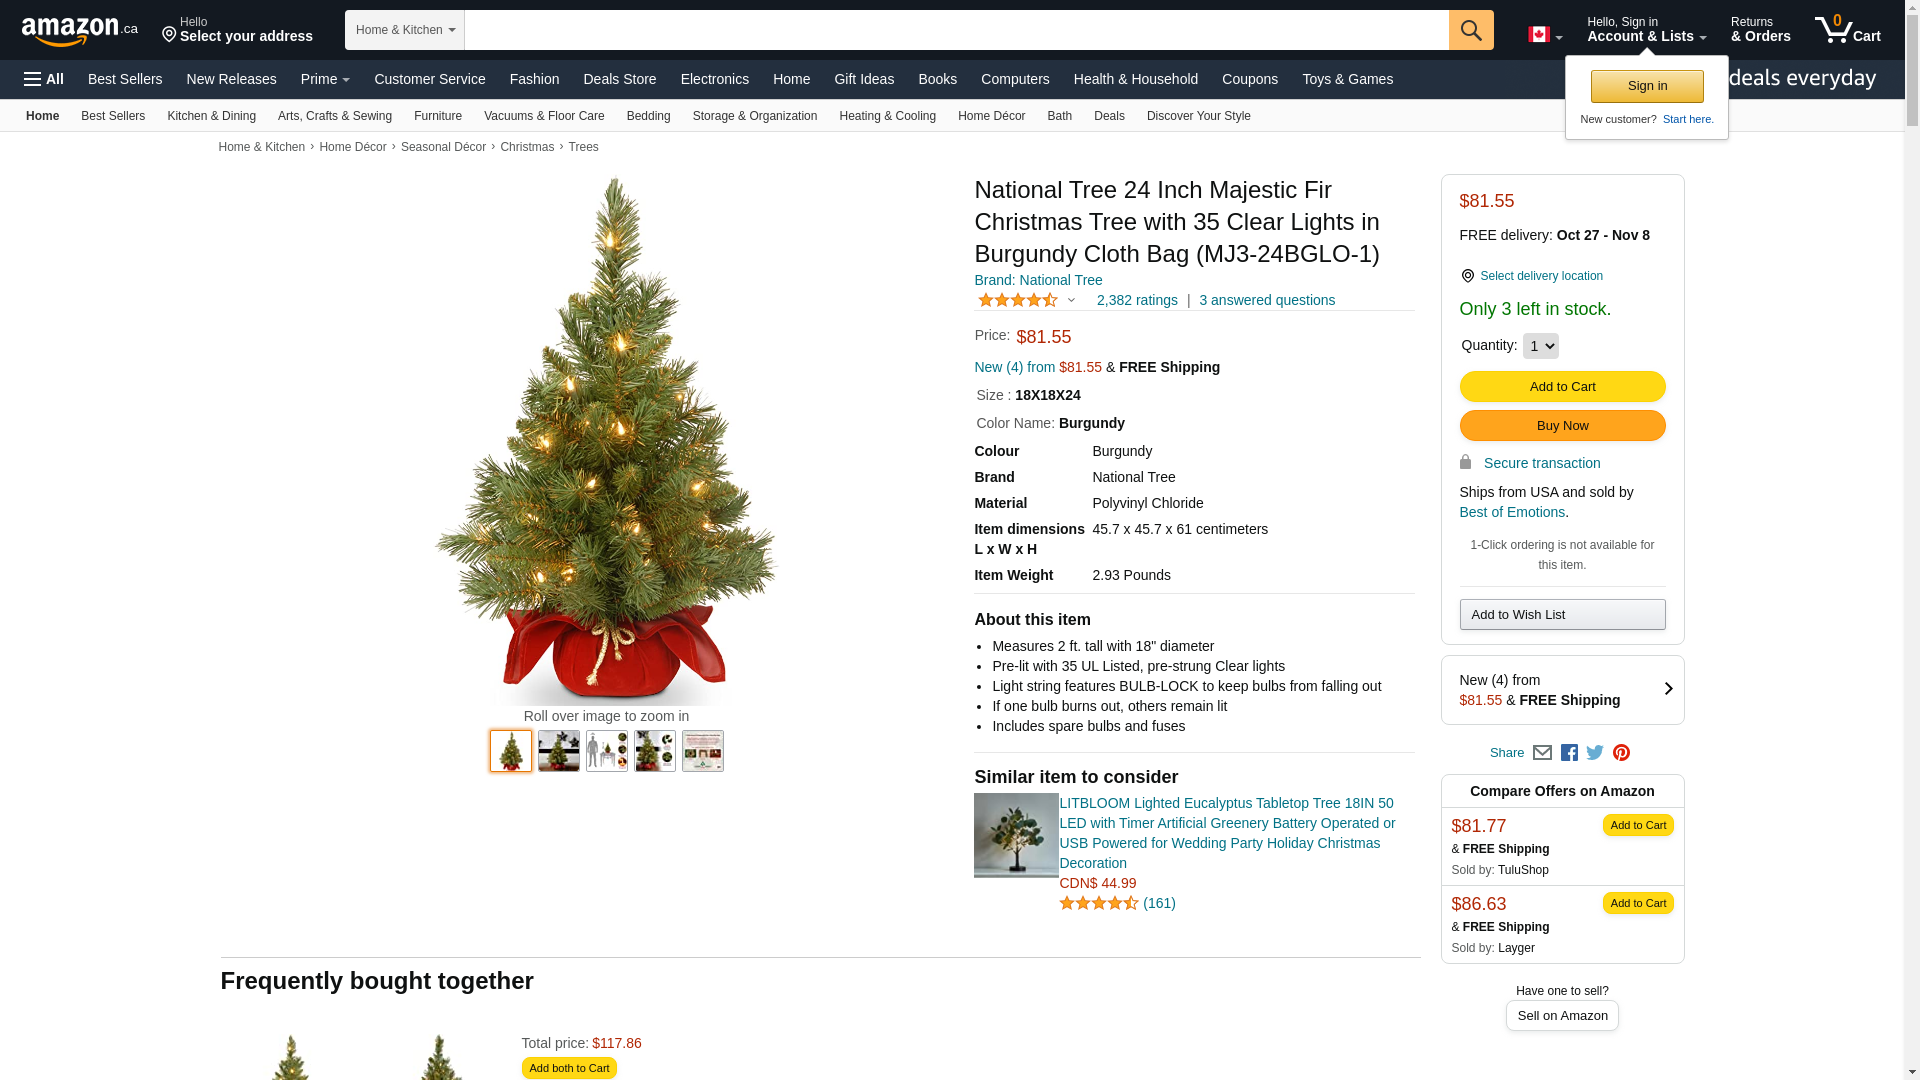
Task: Open the Canada flag country selector
Action: tap(1545, 35)
